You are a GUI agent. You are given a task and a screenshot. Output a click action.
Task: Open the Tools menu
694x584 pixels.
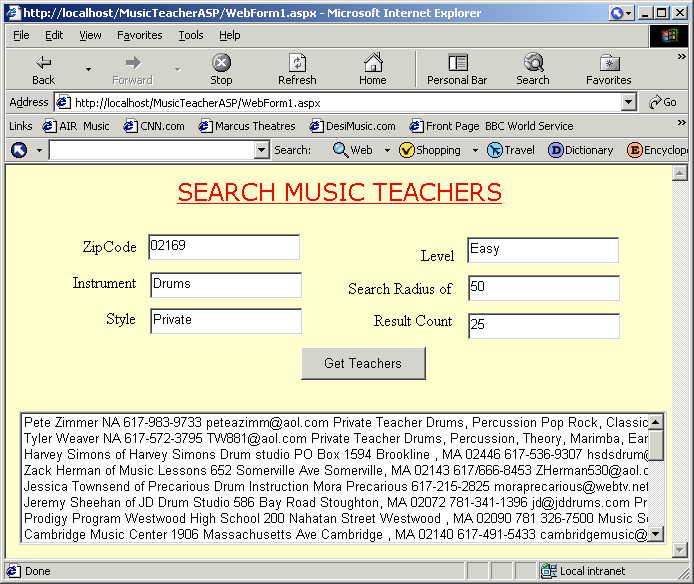(x=191, y=35)
